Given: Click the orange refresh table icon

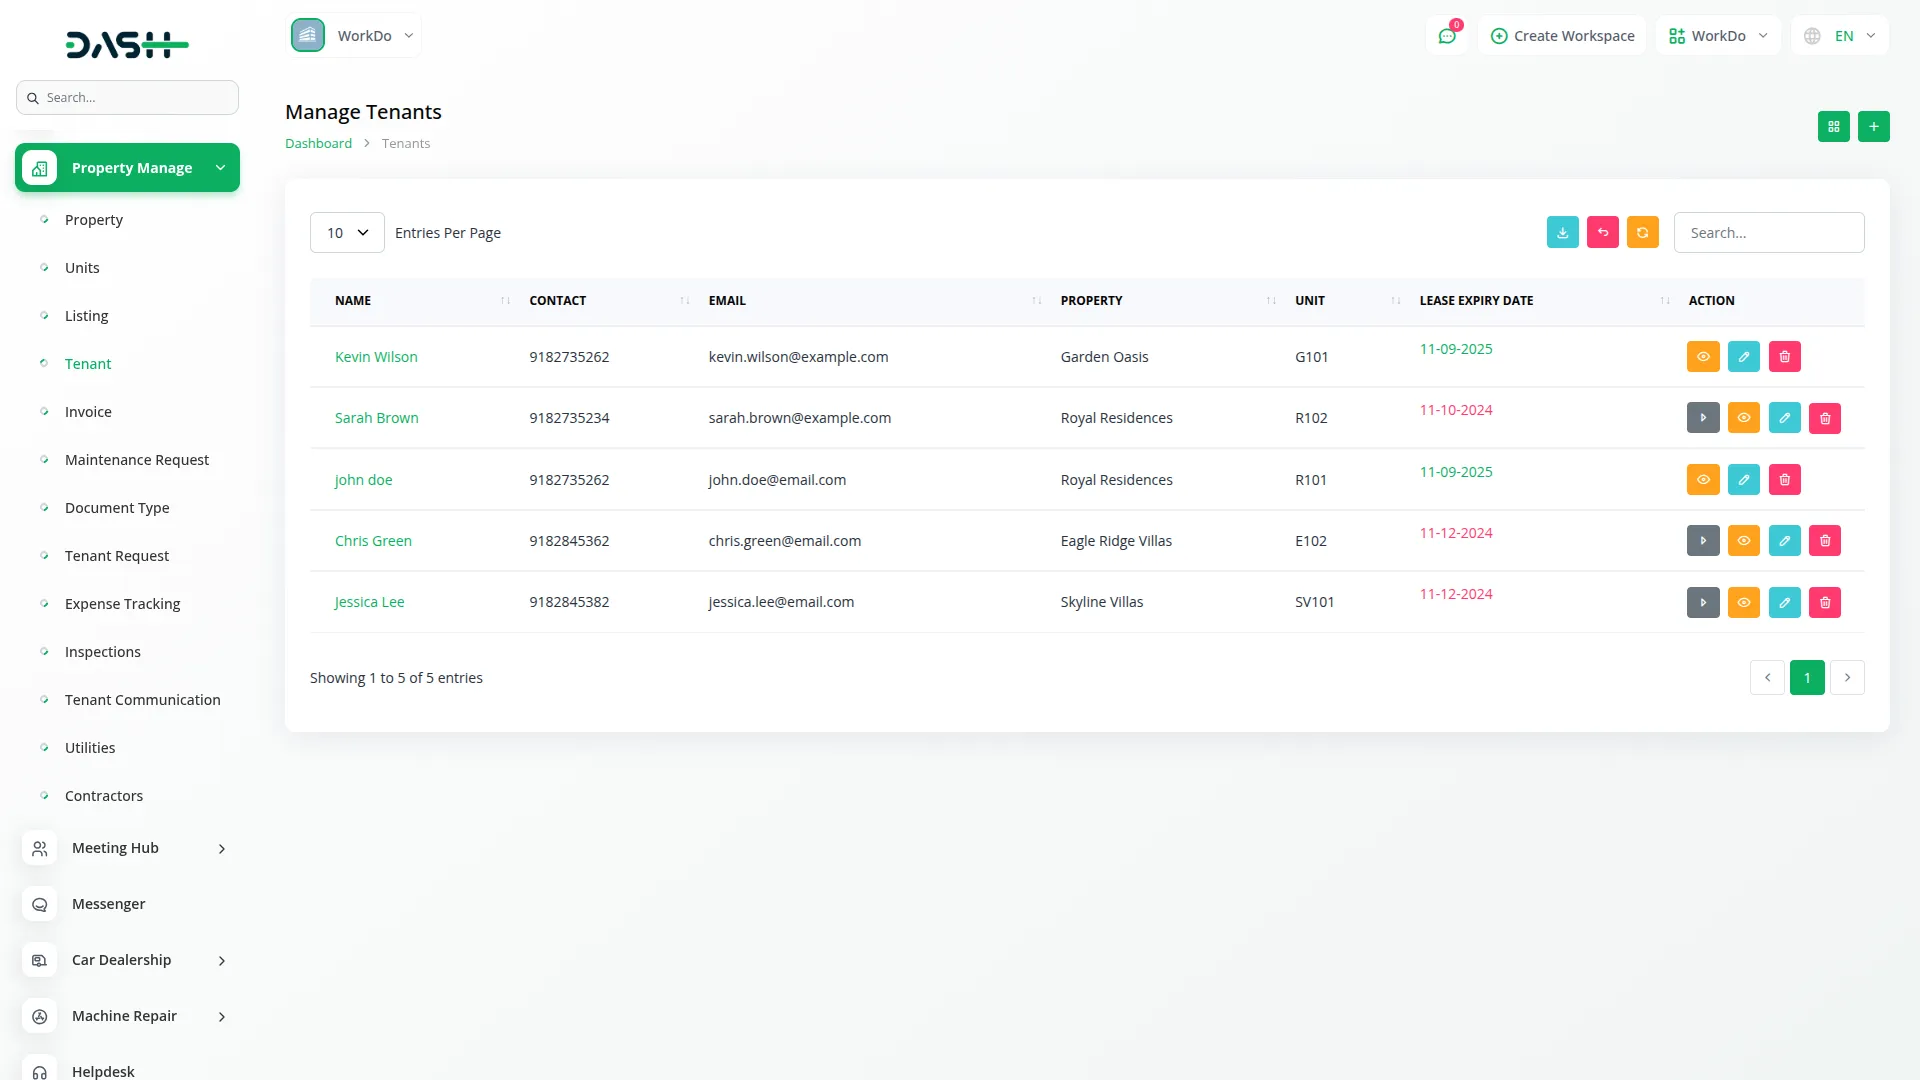Looking at the screenshot, I should (1642, 232).
